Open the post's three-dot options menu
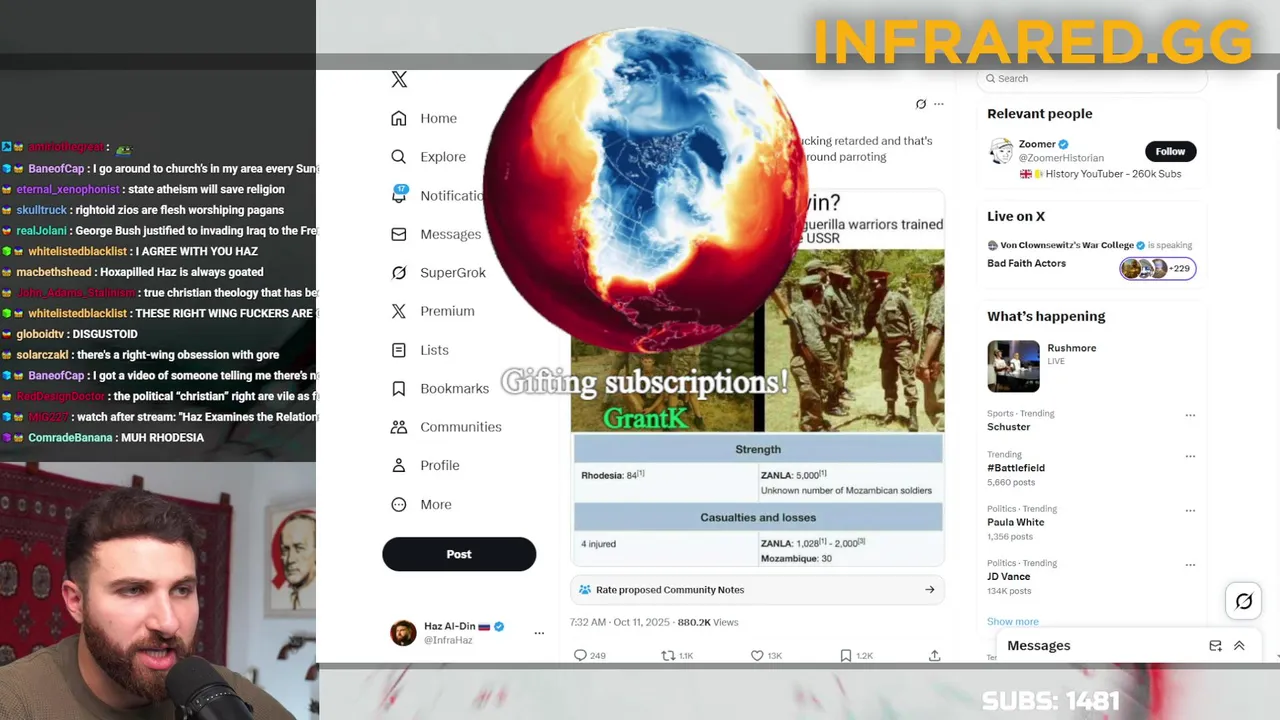Screen dimensions: 1280x720 click(938, 104)
